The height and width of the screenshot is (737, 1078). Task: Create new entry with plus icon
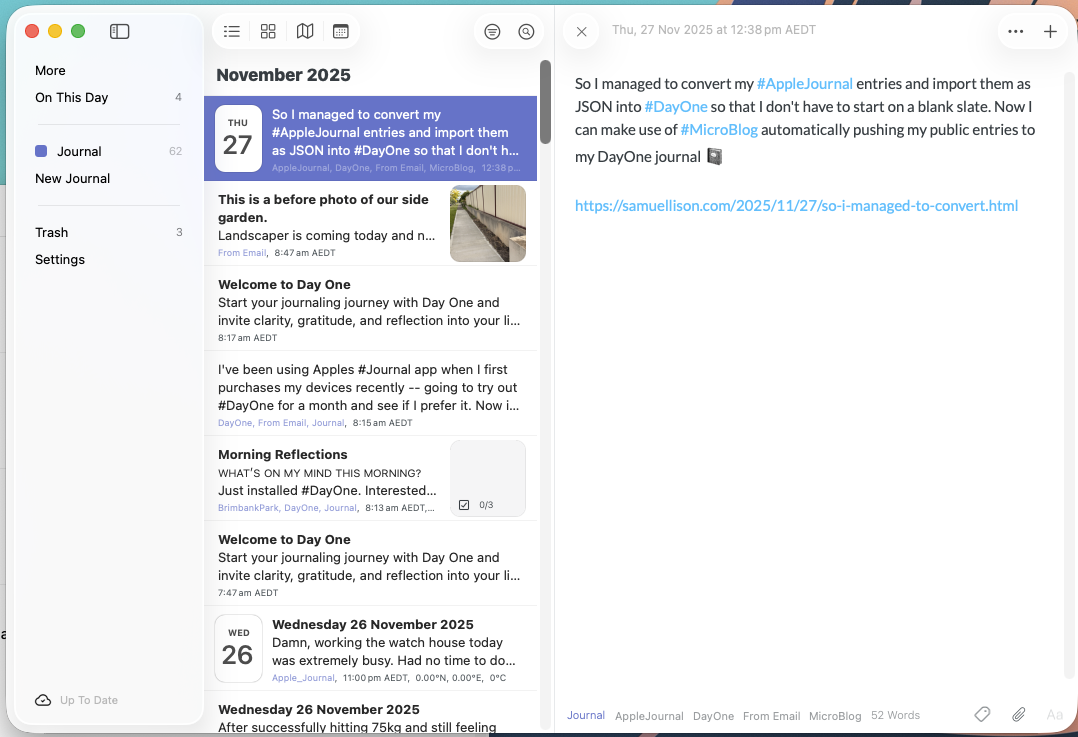1050,32
